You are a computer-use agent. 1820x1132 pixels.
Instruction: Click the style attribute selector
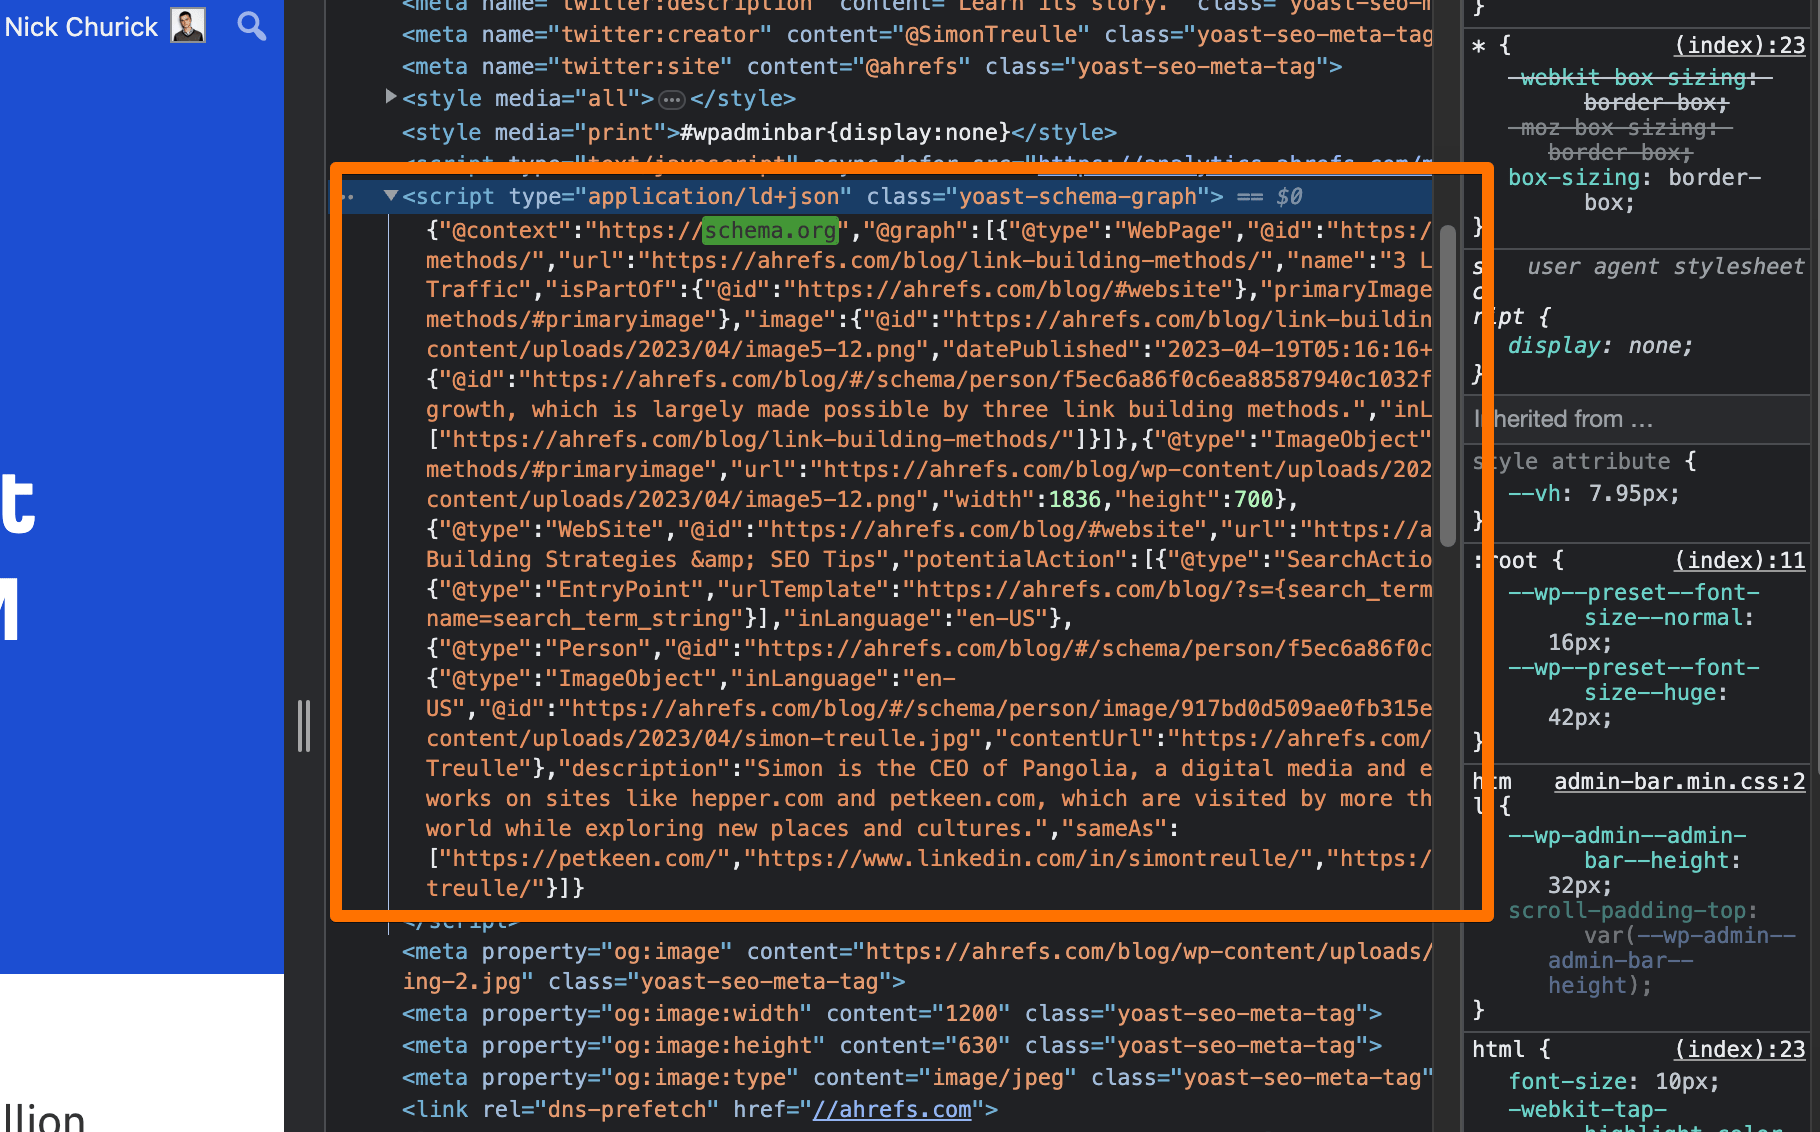pos(1572,461)
